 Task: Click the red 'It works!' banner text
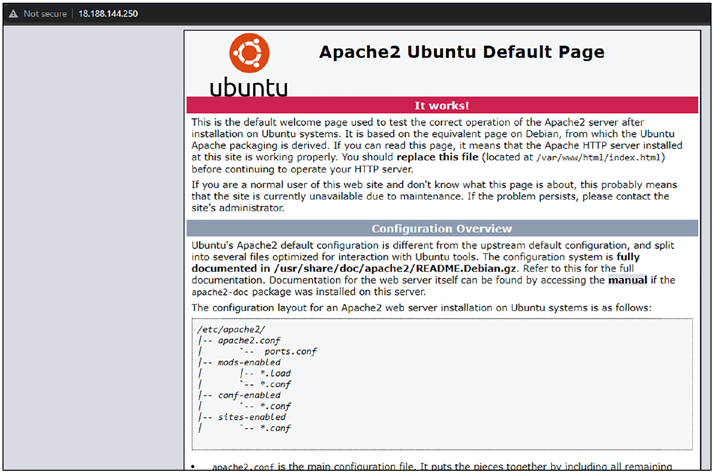442,106
